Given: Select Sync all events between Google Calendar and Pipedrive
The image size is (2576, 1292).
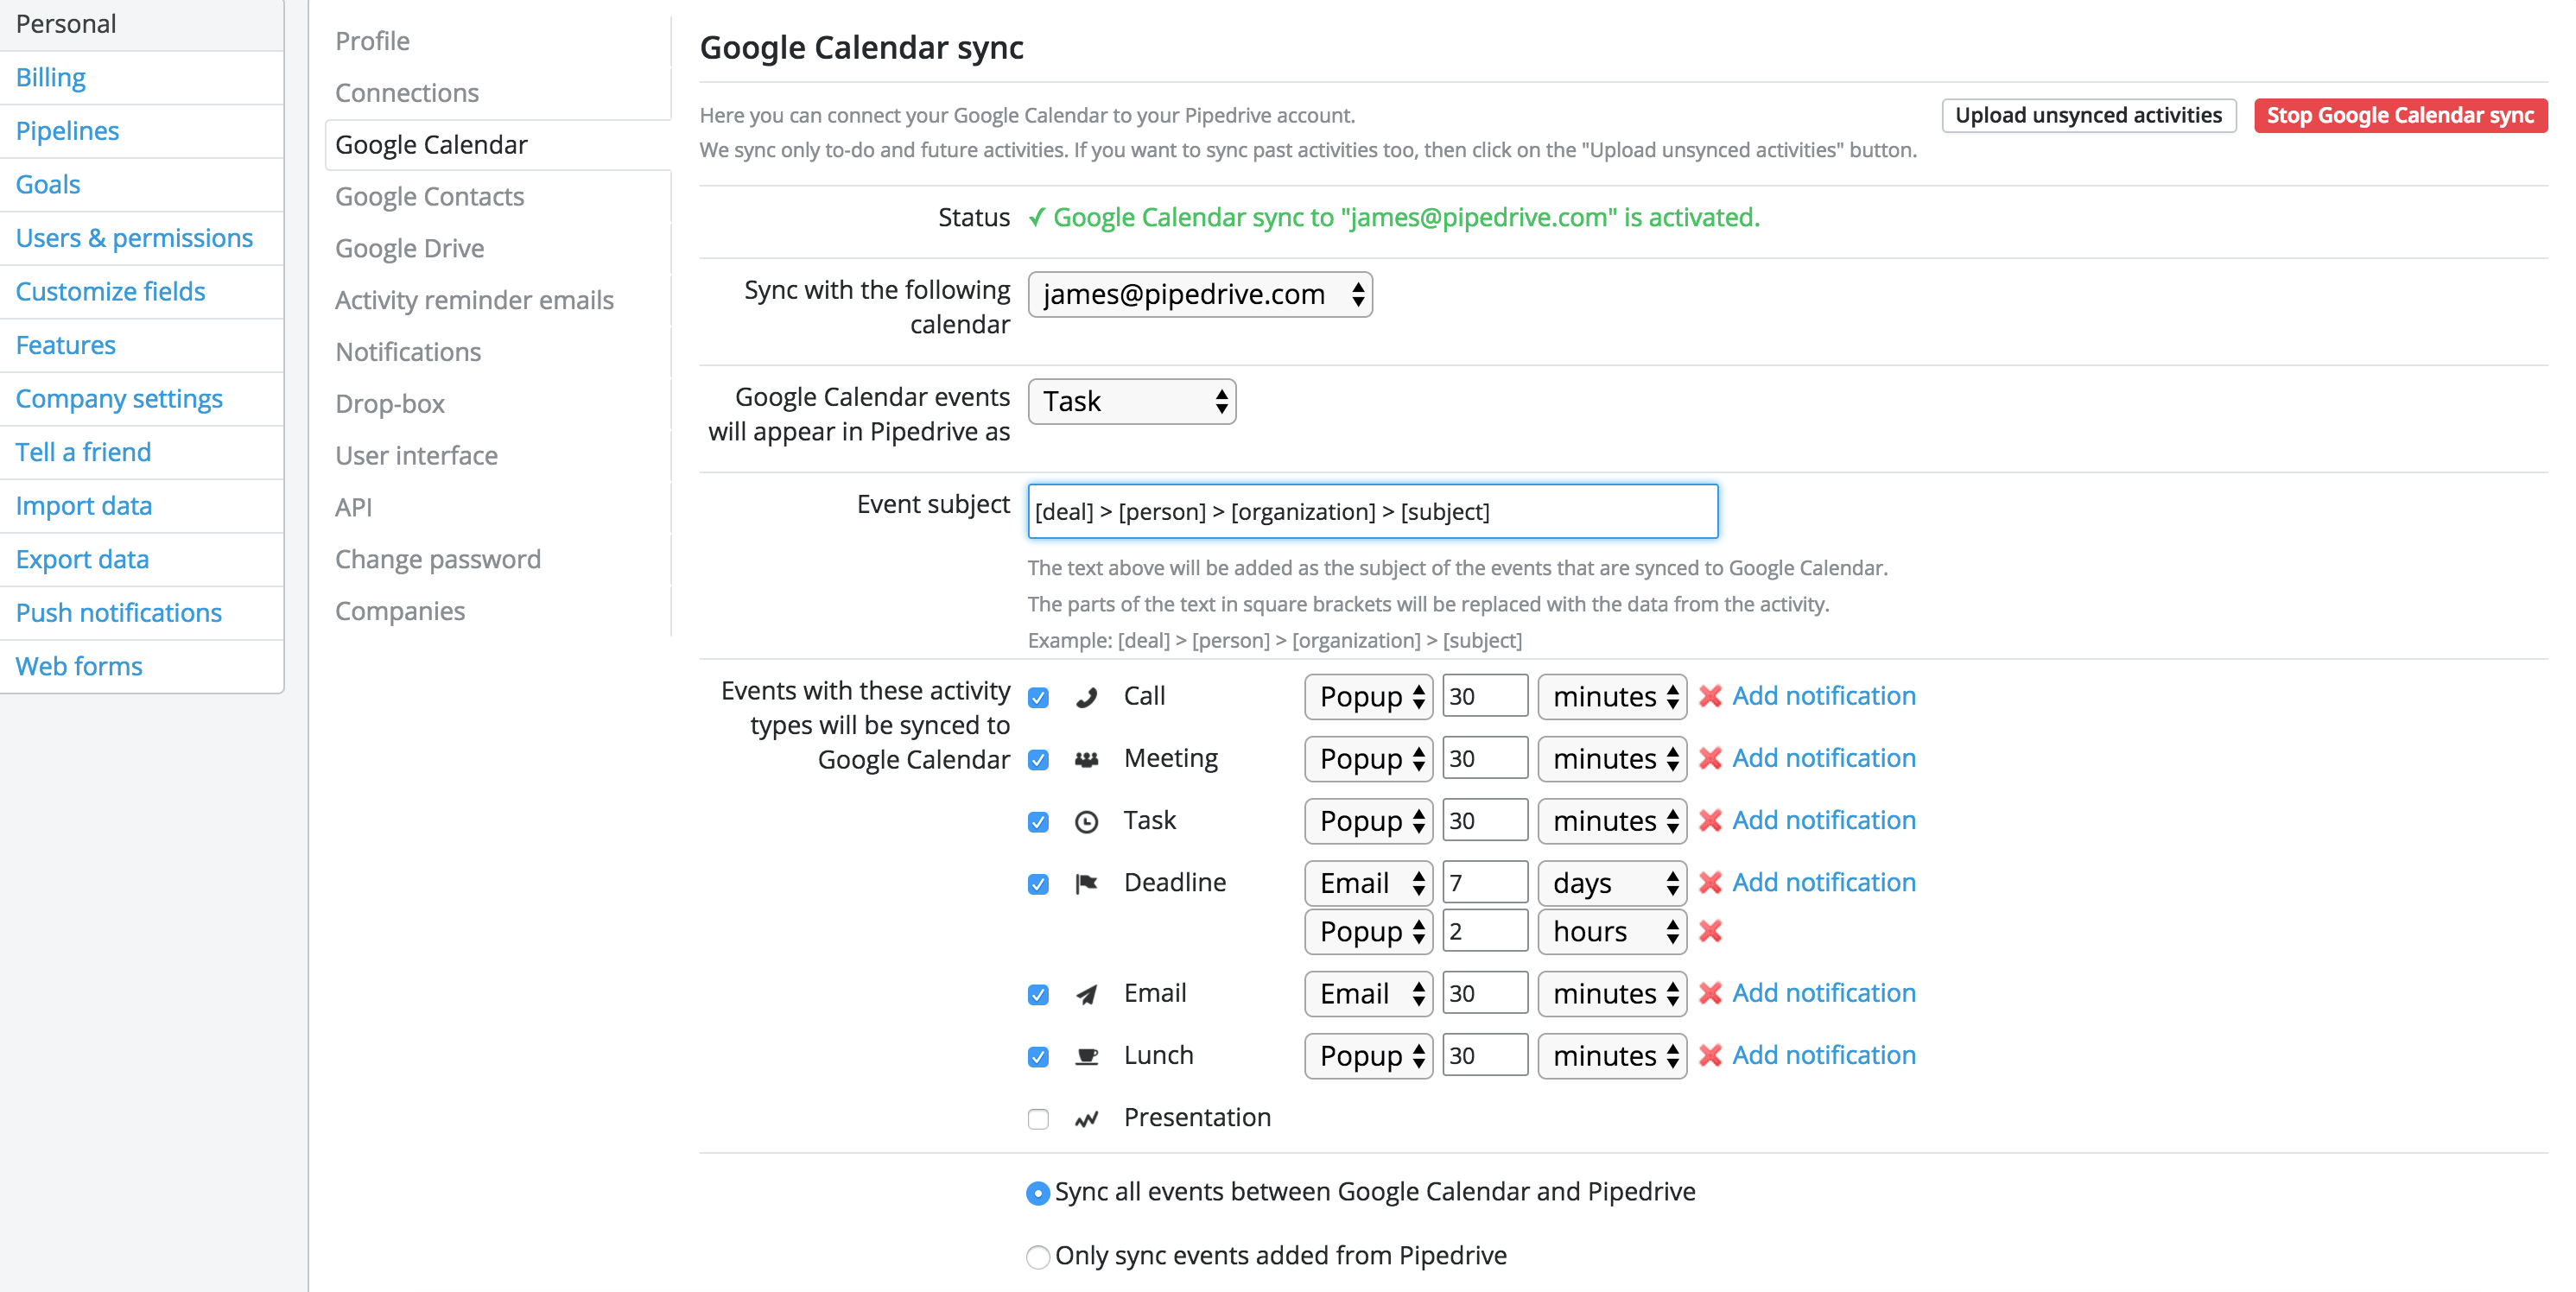Looking at the screenshot, I should pyautogui.click(x=1038, y=1192).
